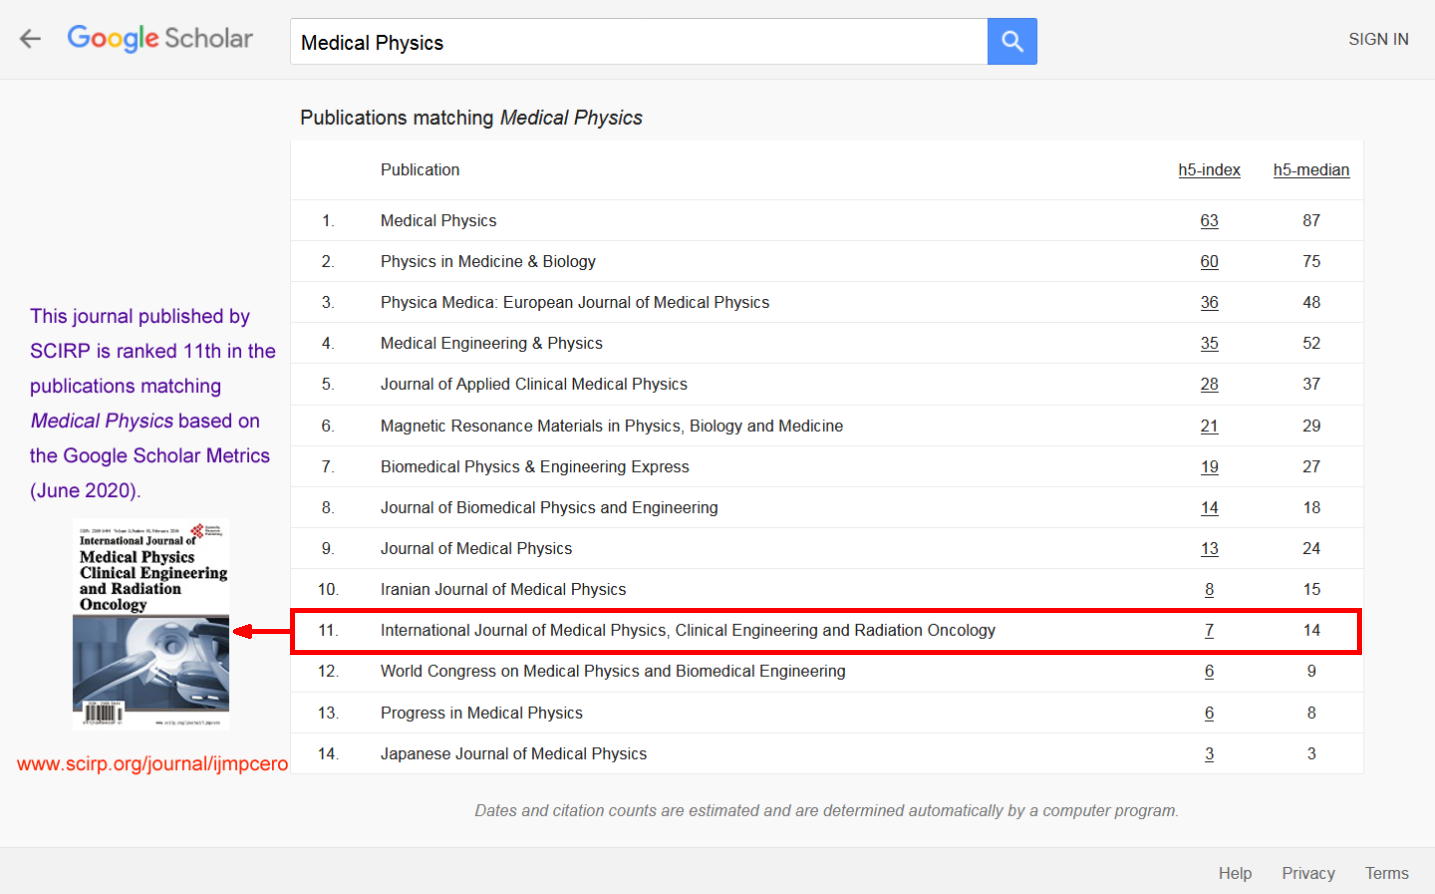Select World Congress on Medical Physics and Biomedical Engineering
1435x894 pixels.
(x=613, y=672)
